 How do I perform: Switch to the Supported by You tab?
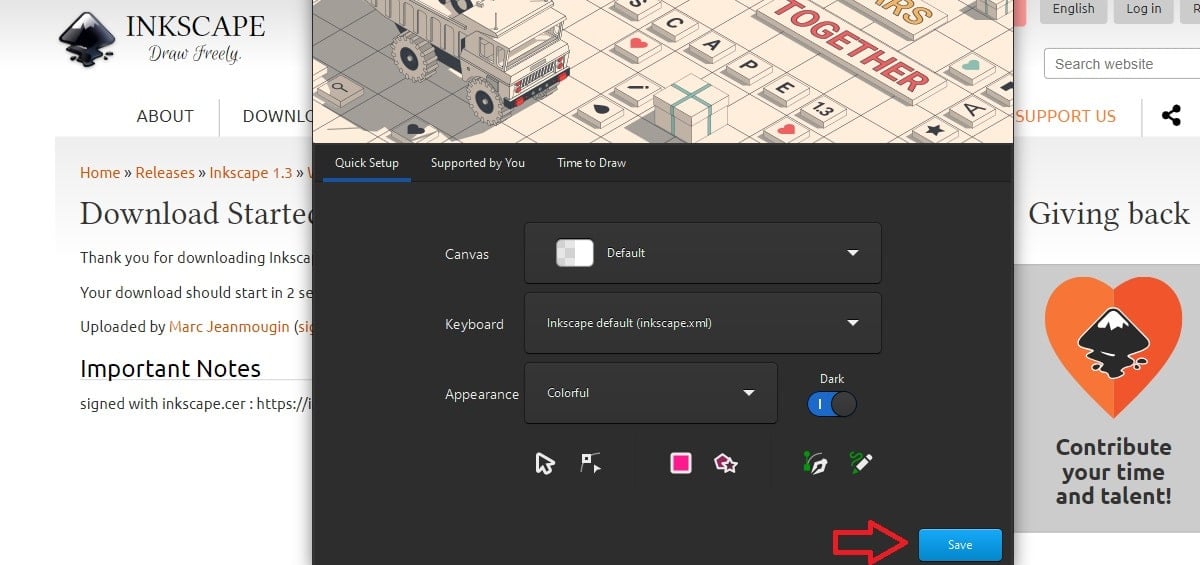pos(478,163)
